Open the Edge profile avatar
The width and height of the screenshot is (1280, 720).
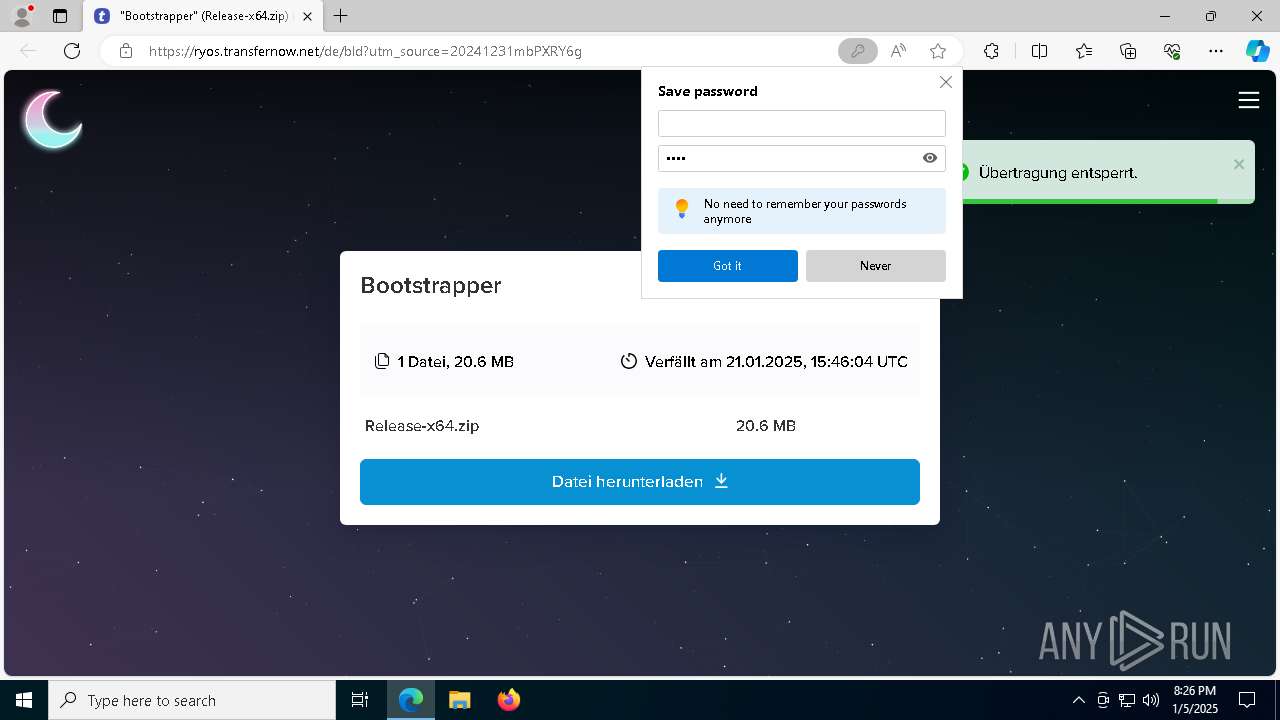[21, 16]
